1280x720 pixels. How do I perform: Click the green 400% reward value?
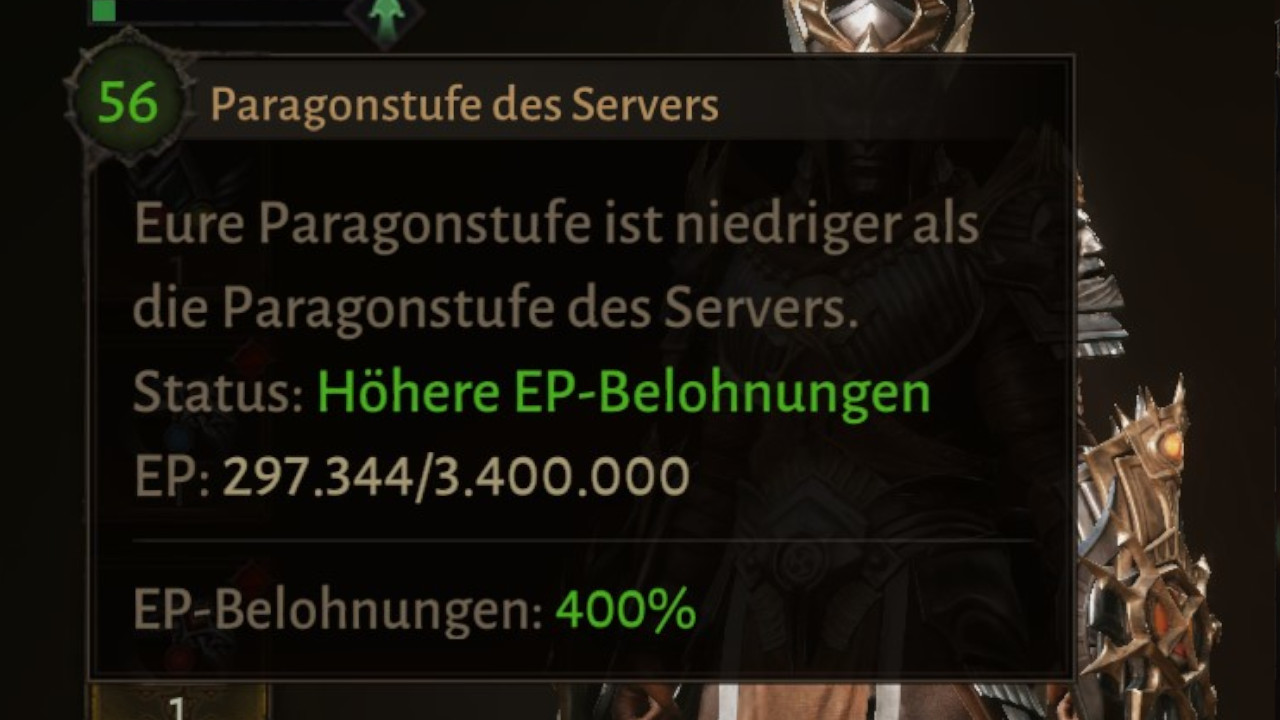625,610
